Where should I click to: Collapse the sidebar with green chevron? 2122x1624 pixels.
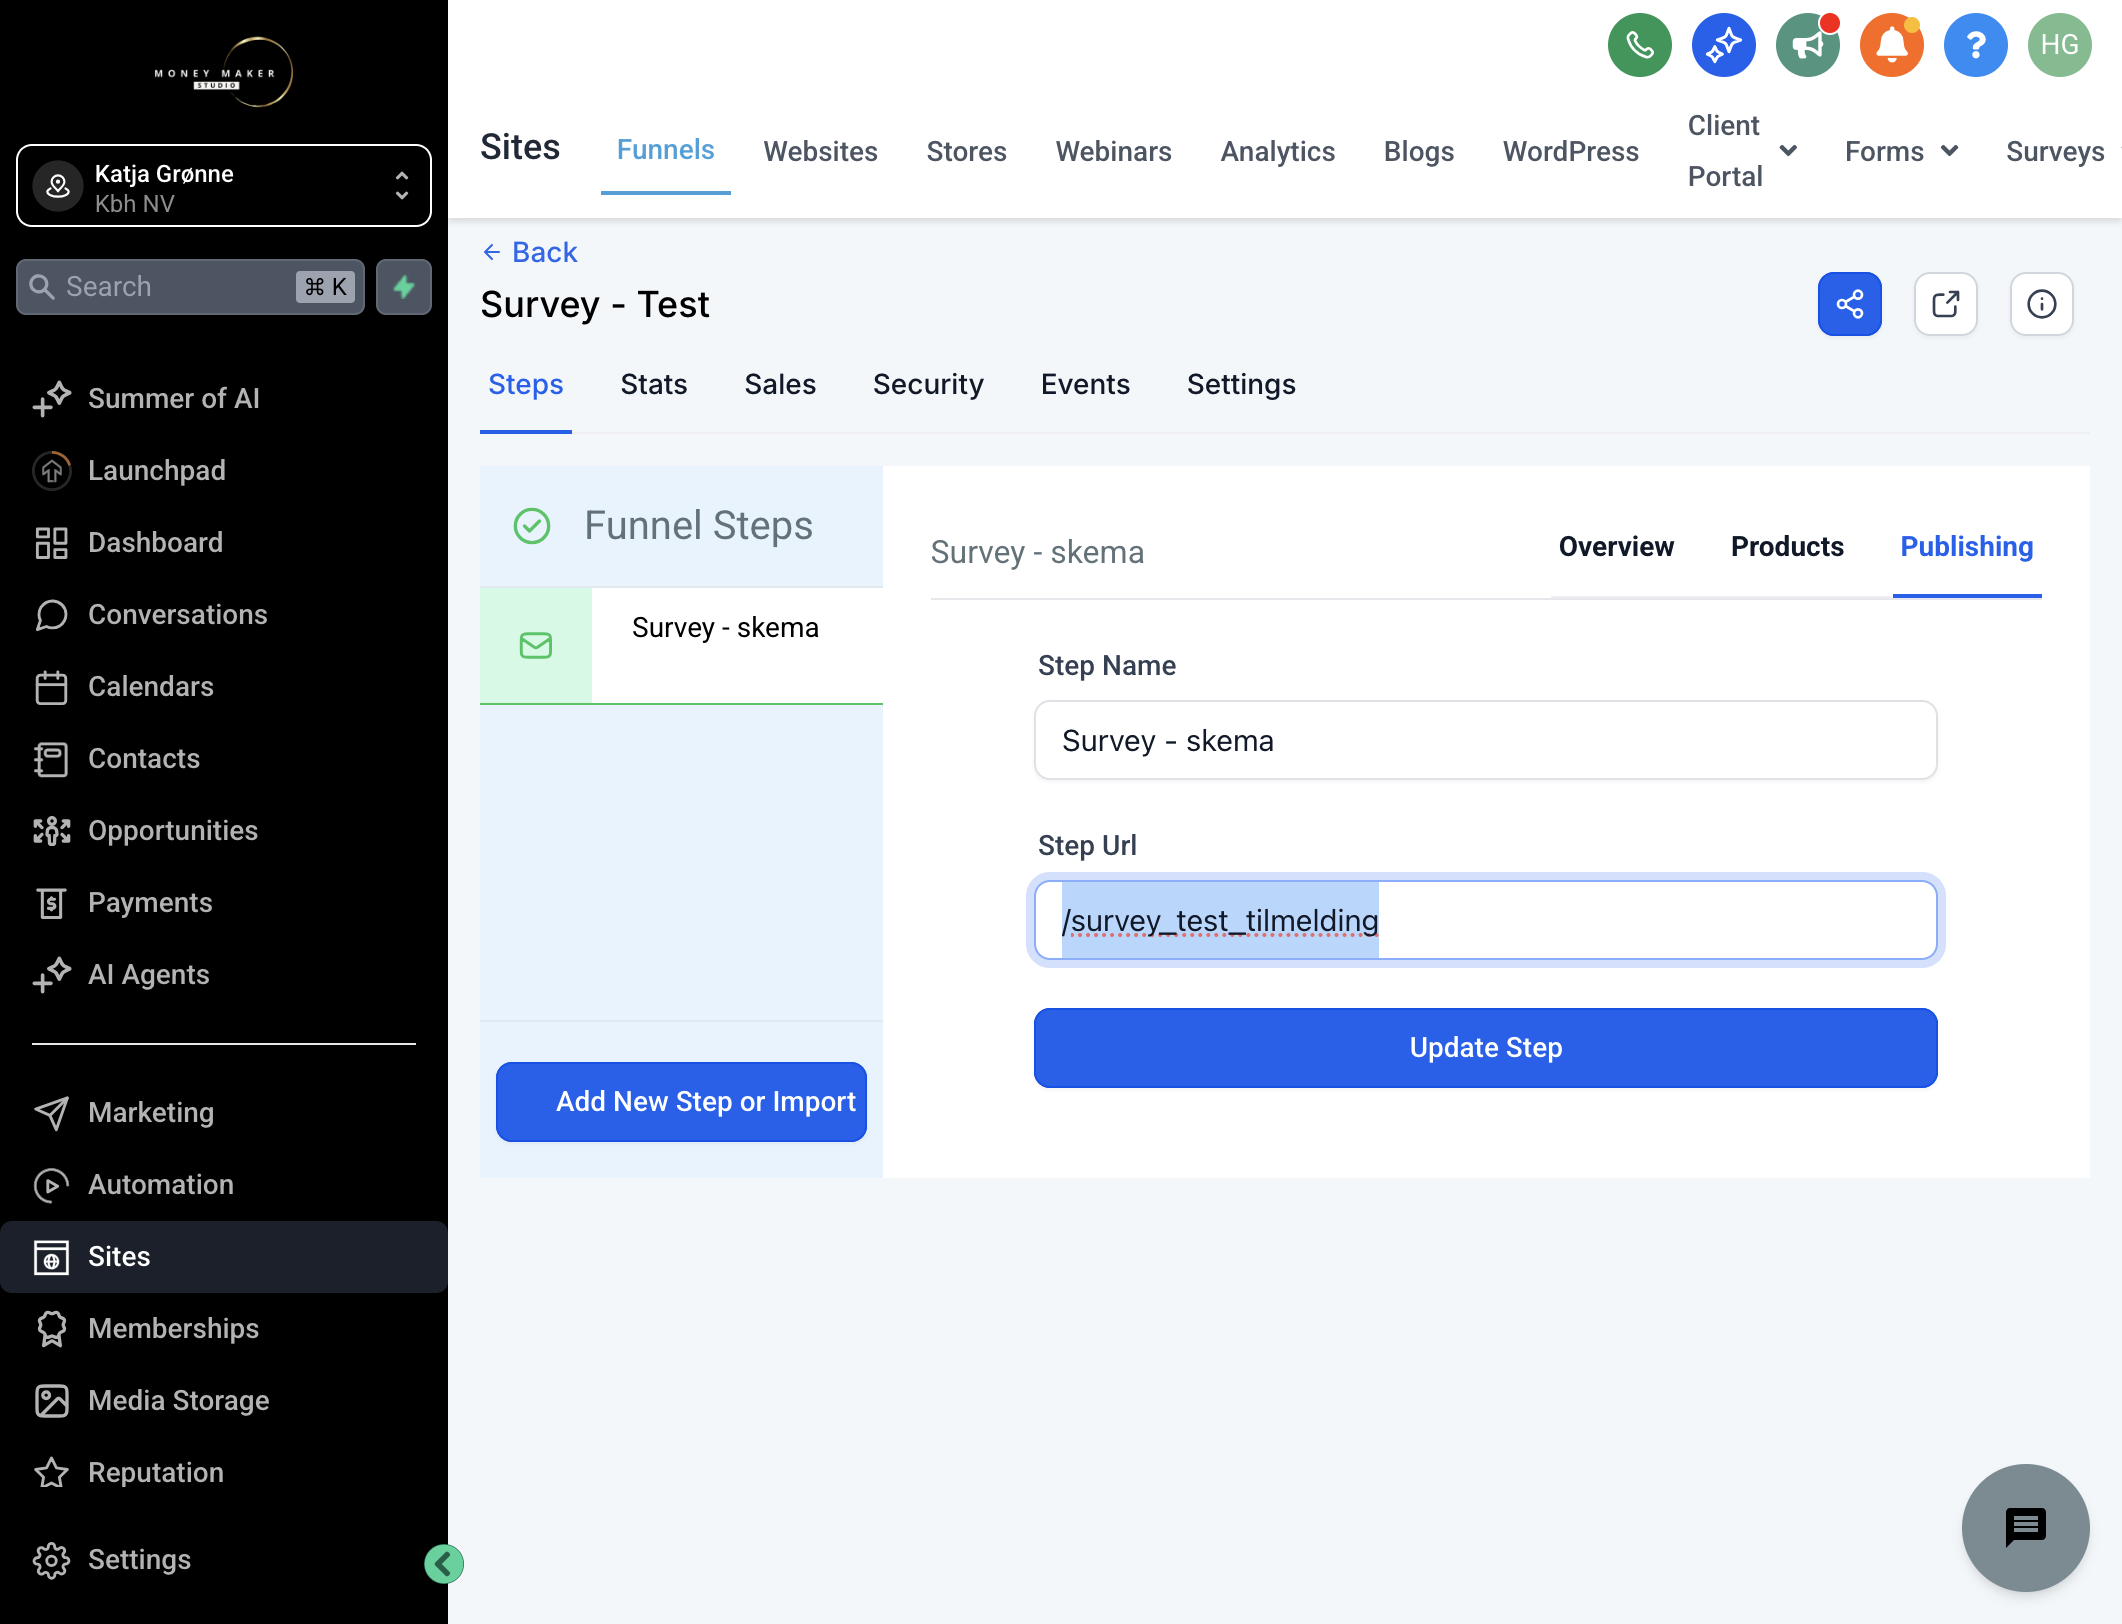[x=443, y=1563]
